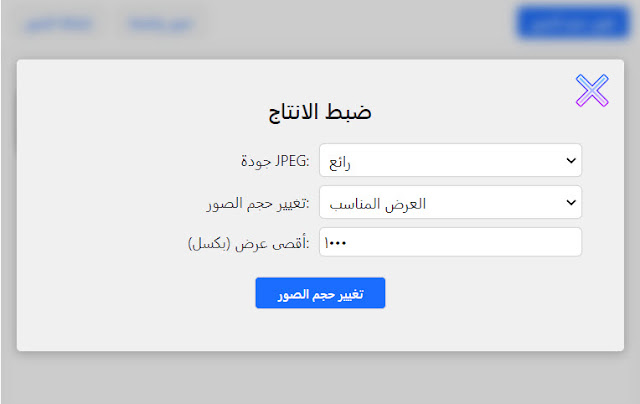Click the blurred blue button behind the dialog

(x=573, y=23)
